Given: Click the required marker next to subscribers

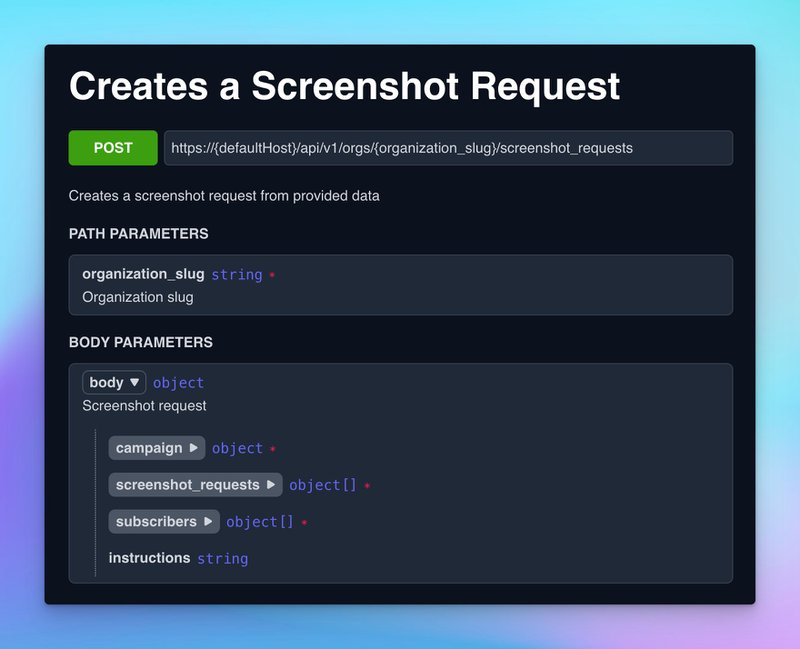Looking at the screenshot, I should 303,521.
